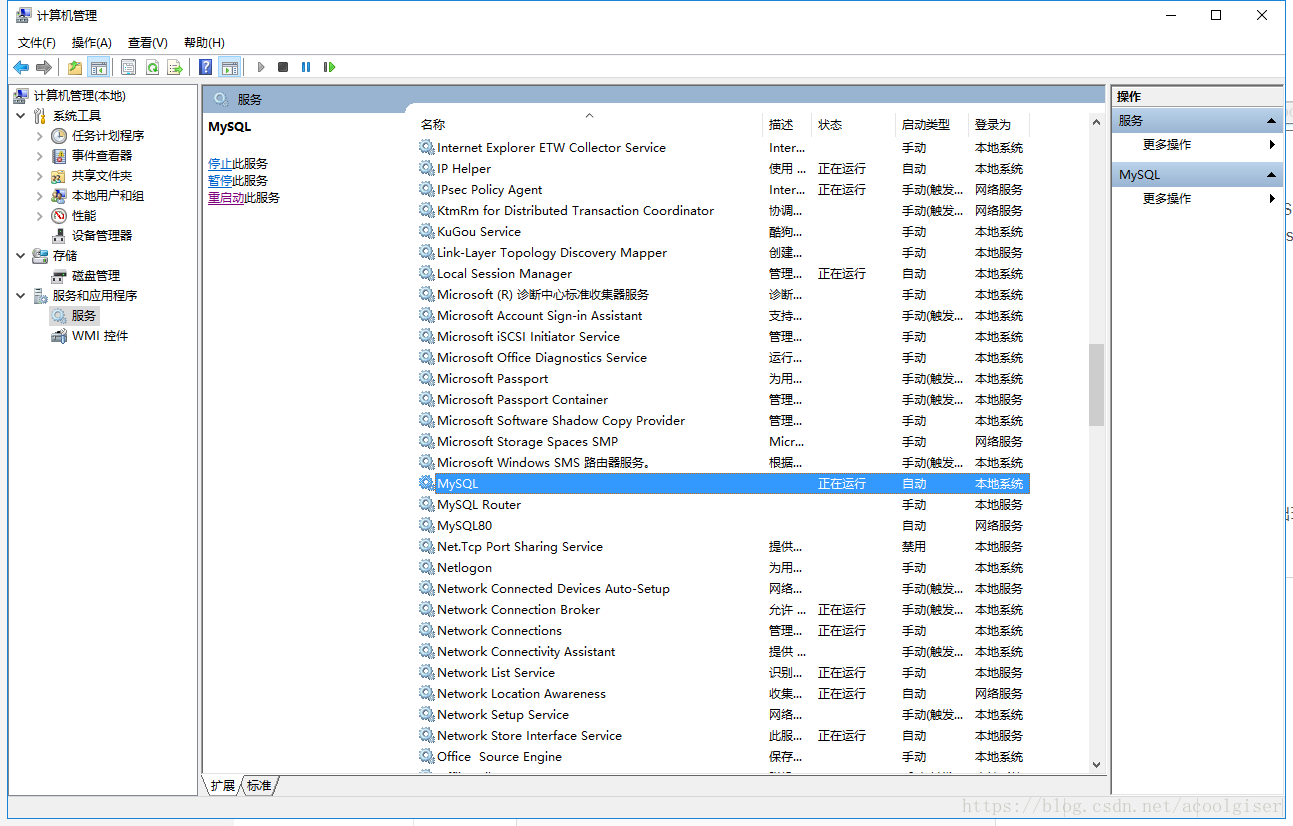Screen dimensions: 1293x826
Task: Select the Network List Service row
Action: 723,672
